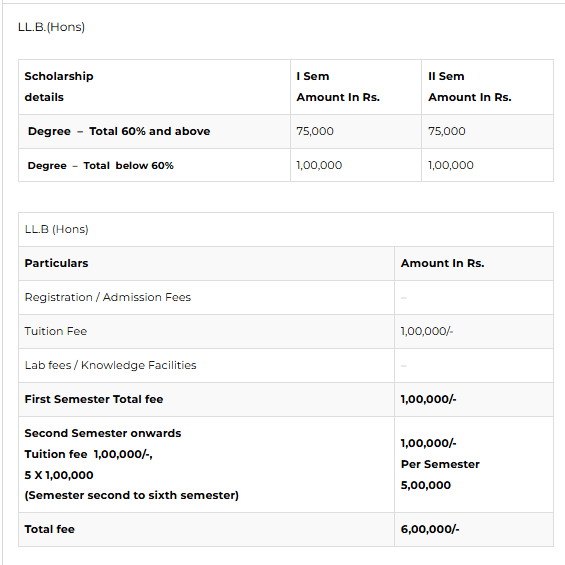Click the 'Scholarship details' header cell
Screen dimensions: 565x565
pos(154,87)
